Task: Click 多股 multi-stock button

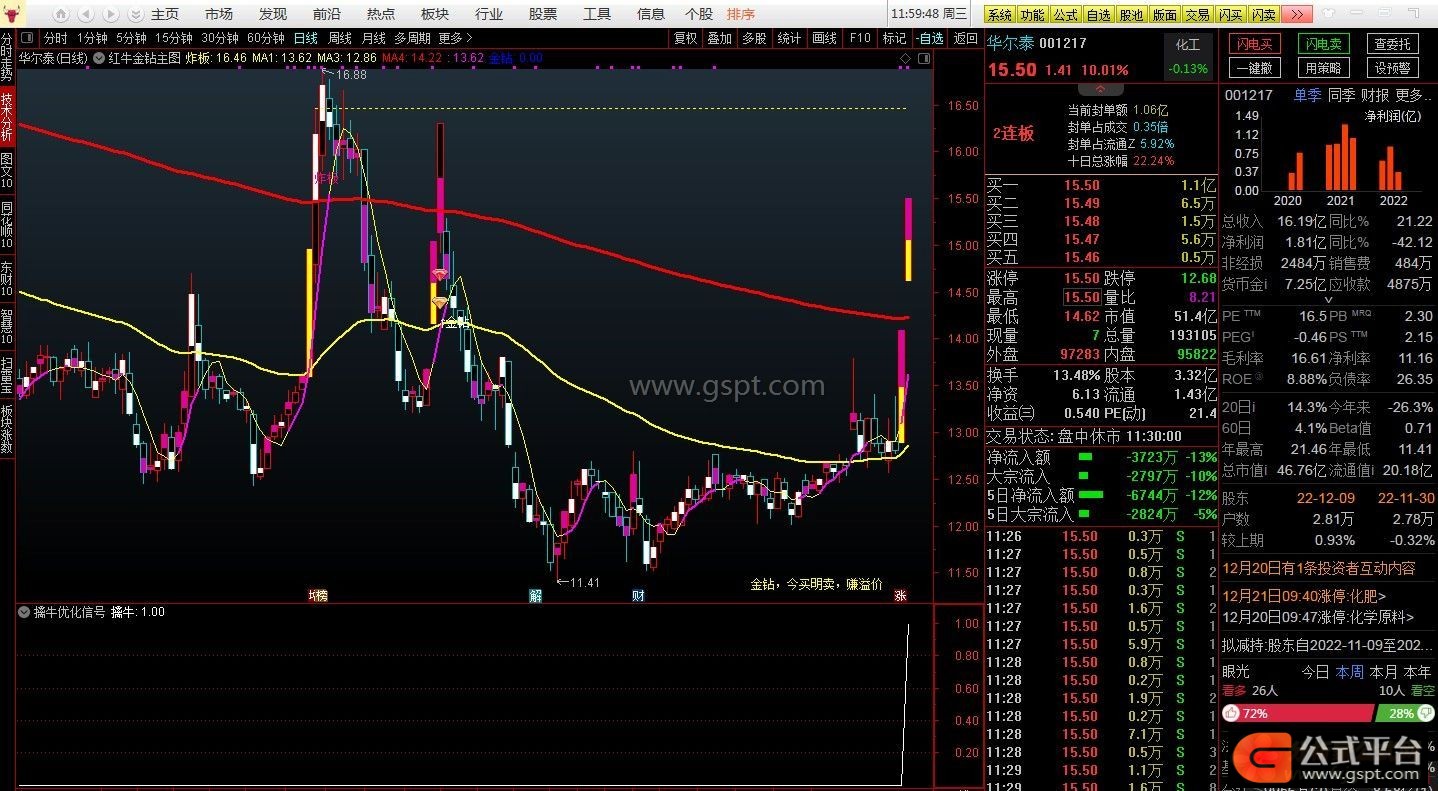Action: tap(754, 38)
